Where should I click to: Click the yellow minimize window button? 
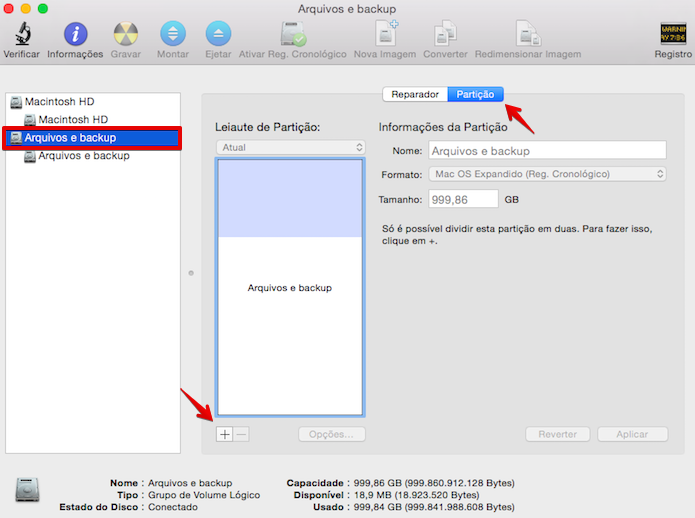point(26,8)
